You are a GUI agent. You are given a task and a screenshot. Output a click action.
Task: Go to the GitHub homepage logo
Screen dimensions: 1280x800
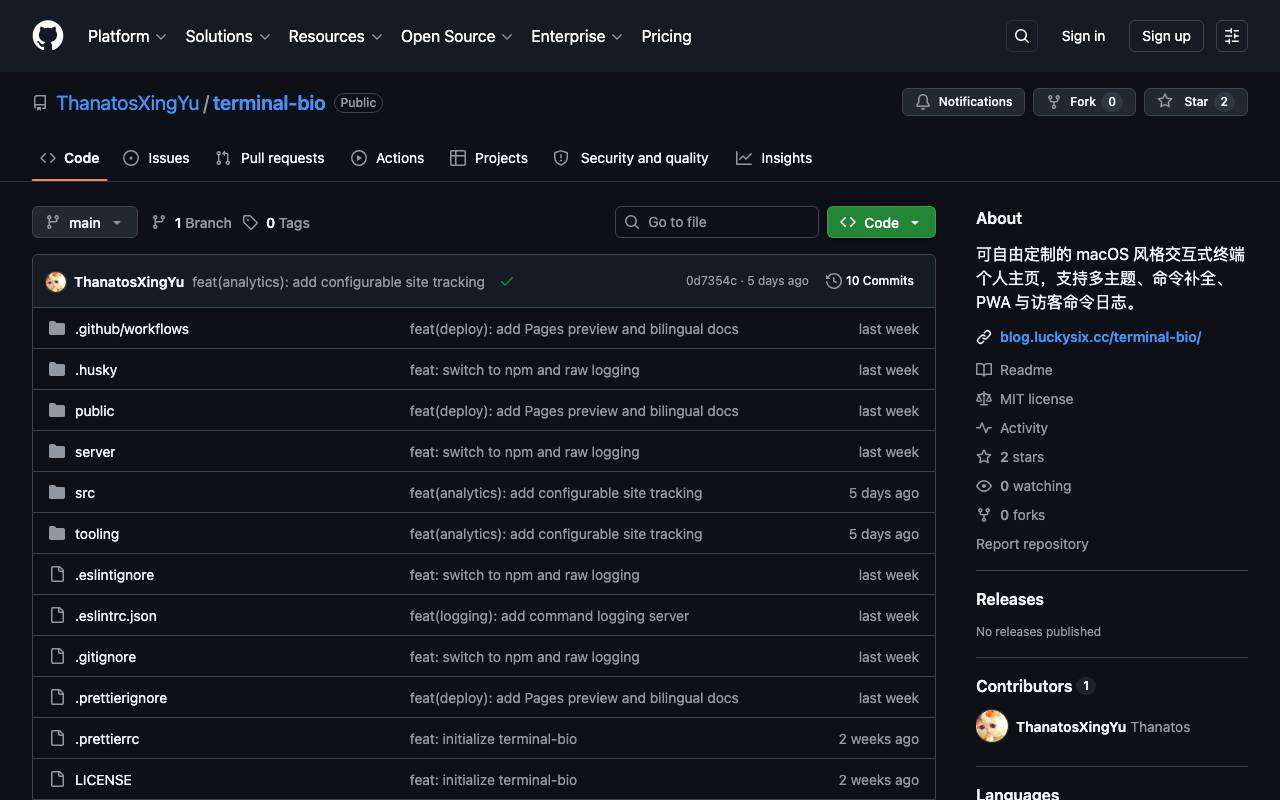point(48,36)
